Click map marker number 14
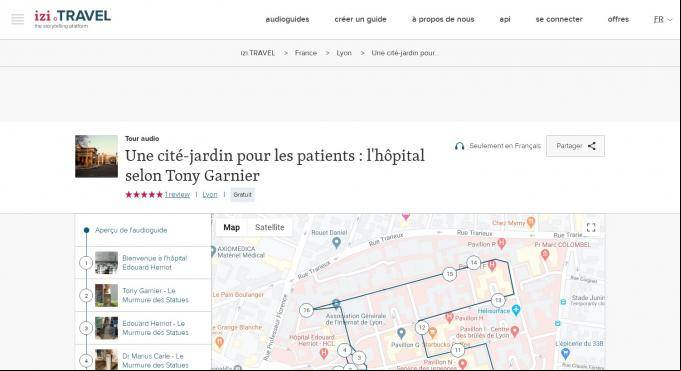The height and width of the screenshot is (371, 681). coord(474,263)
